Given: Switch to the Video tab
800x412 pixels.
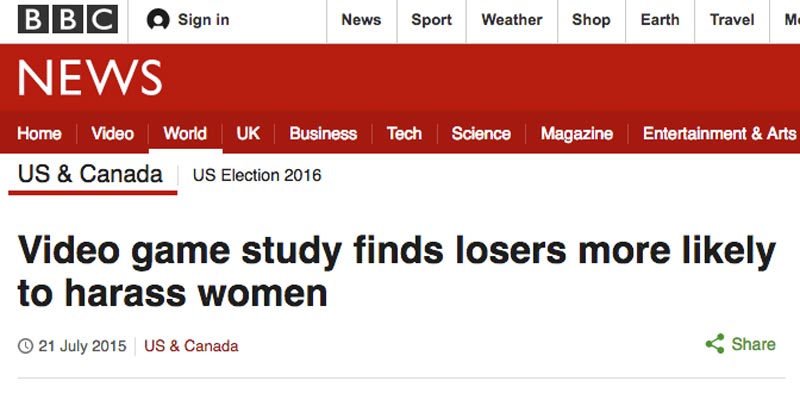Looking at the screenshot, I should pos(113,134).
